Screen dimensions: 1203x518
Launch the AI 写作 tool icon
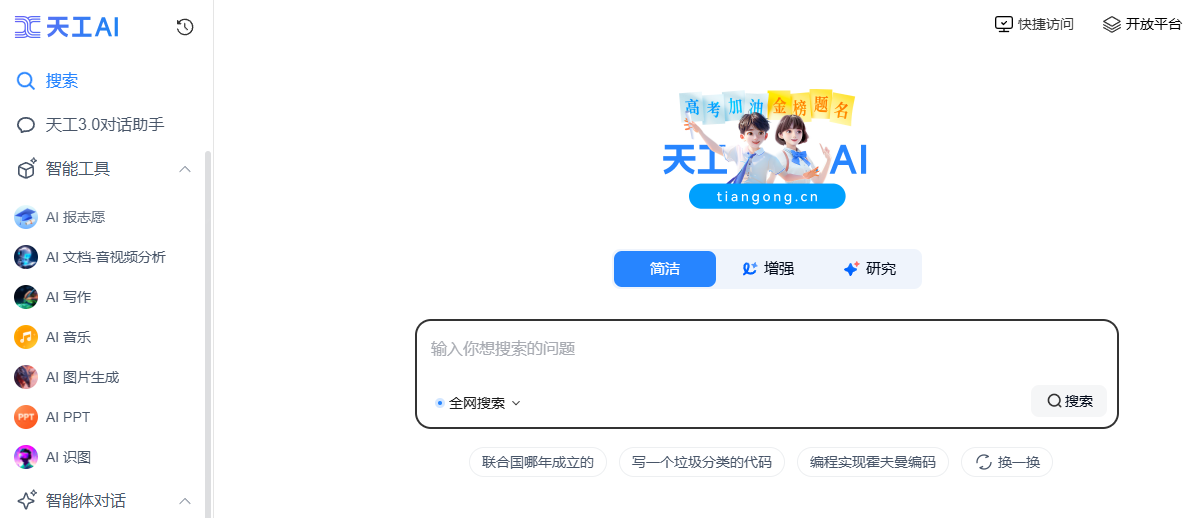[x=26, y=297]
